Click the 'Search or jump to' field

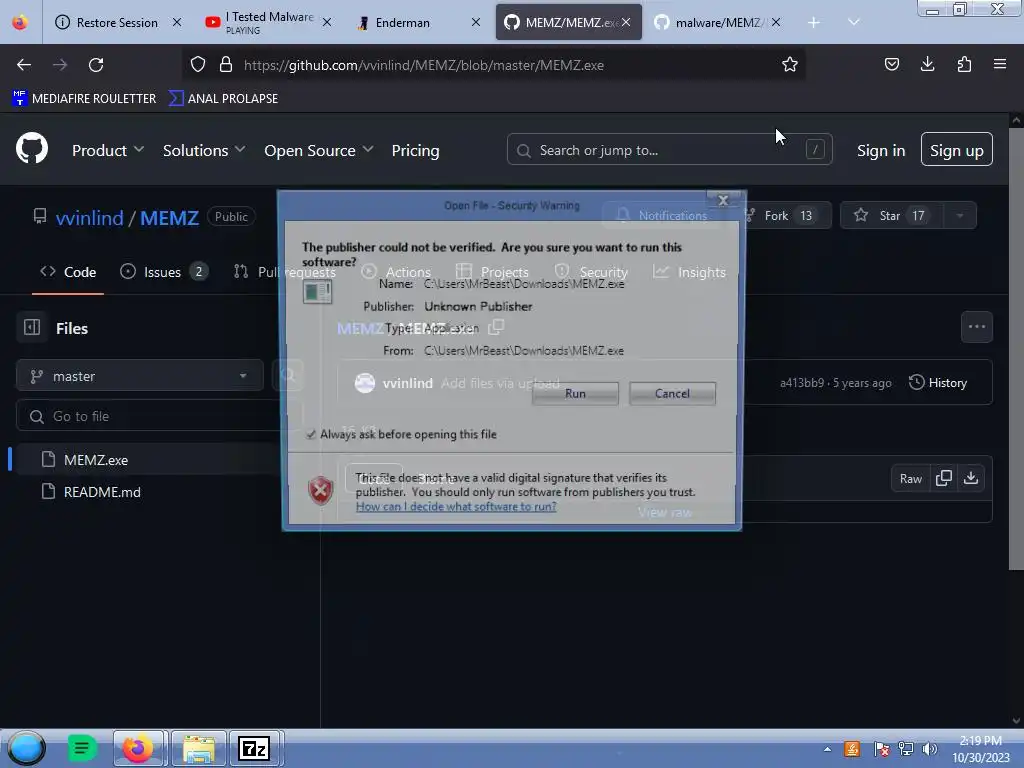669,150
